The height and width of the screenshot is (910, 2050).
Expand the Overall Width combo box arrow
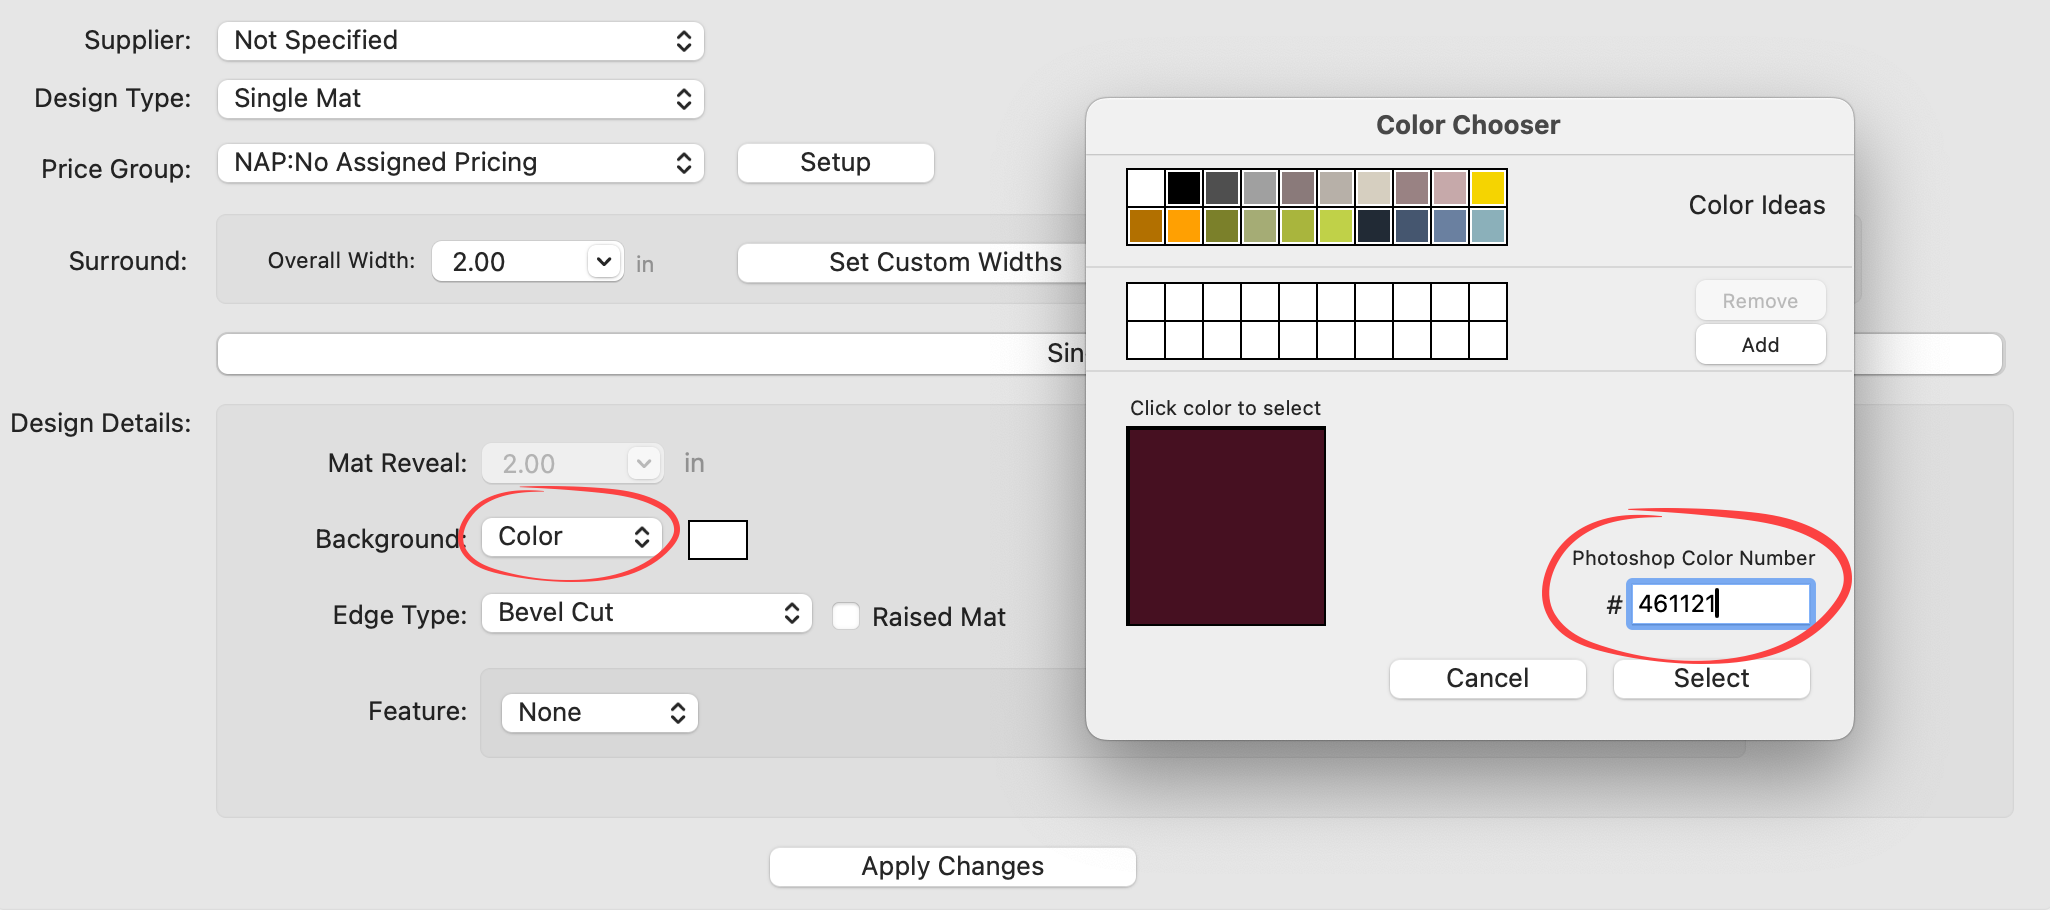point(603,262)
